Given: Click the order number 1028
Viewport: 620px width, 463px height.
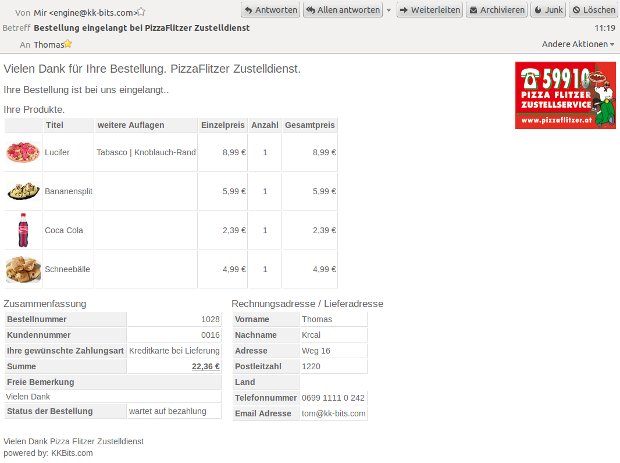Looking at the screenshot, I should (210, 319).
